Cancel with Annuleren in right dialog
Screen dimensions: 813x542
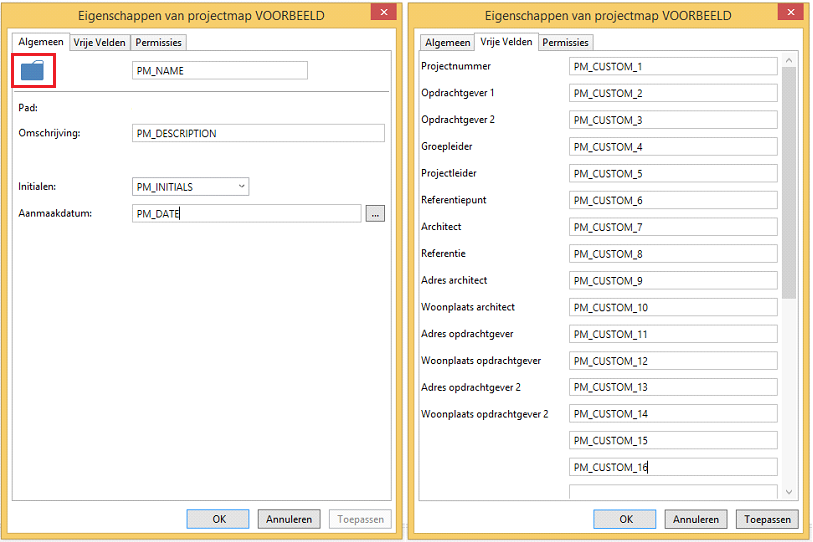pos(696,519)
